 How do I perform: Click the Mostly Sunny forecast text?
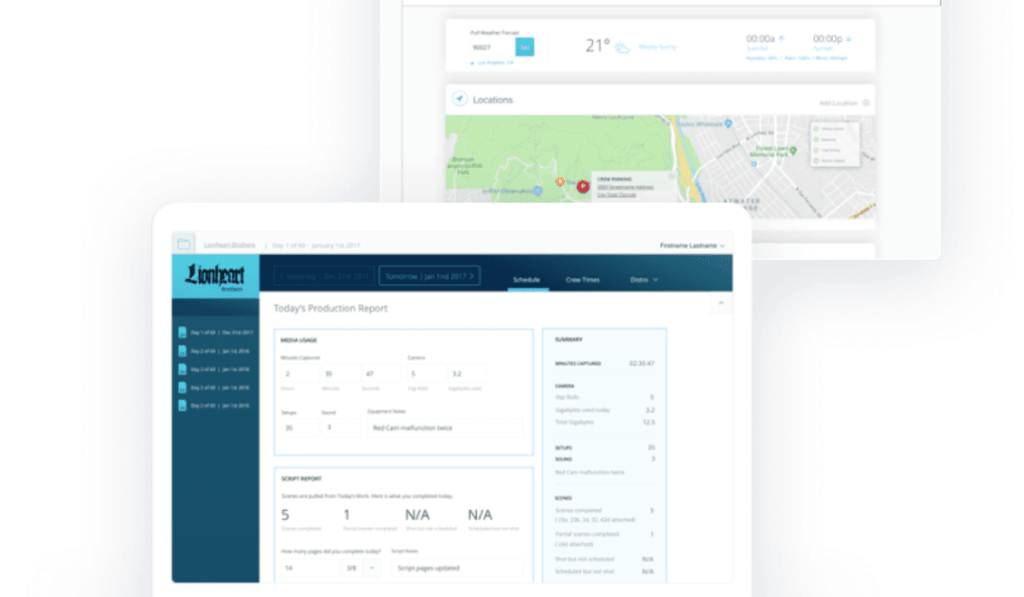tap(657, 47)
